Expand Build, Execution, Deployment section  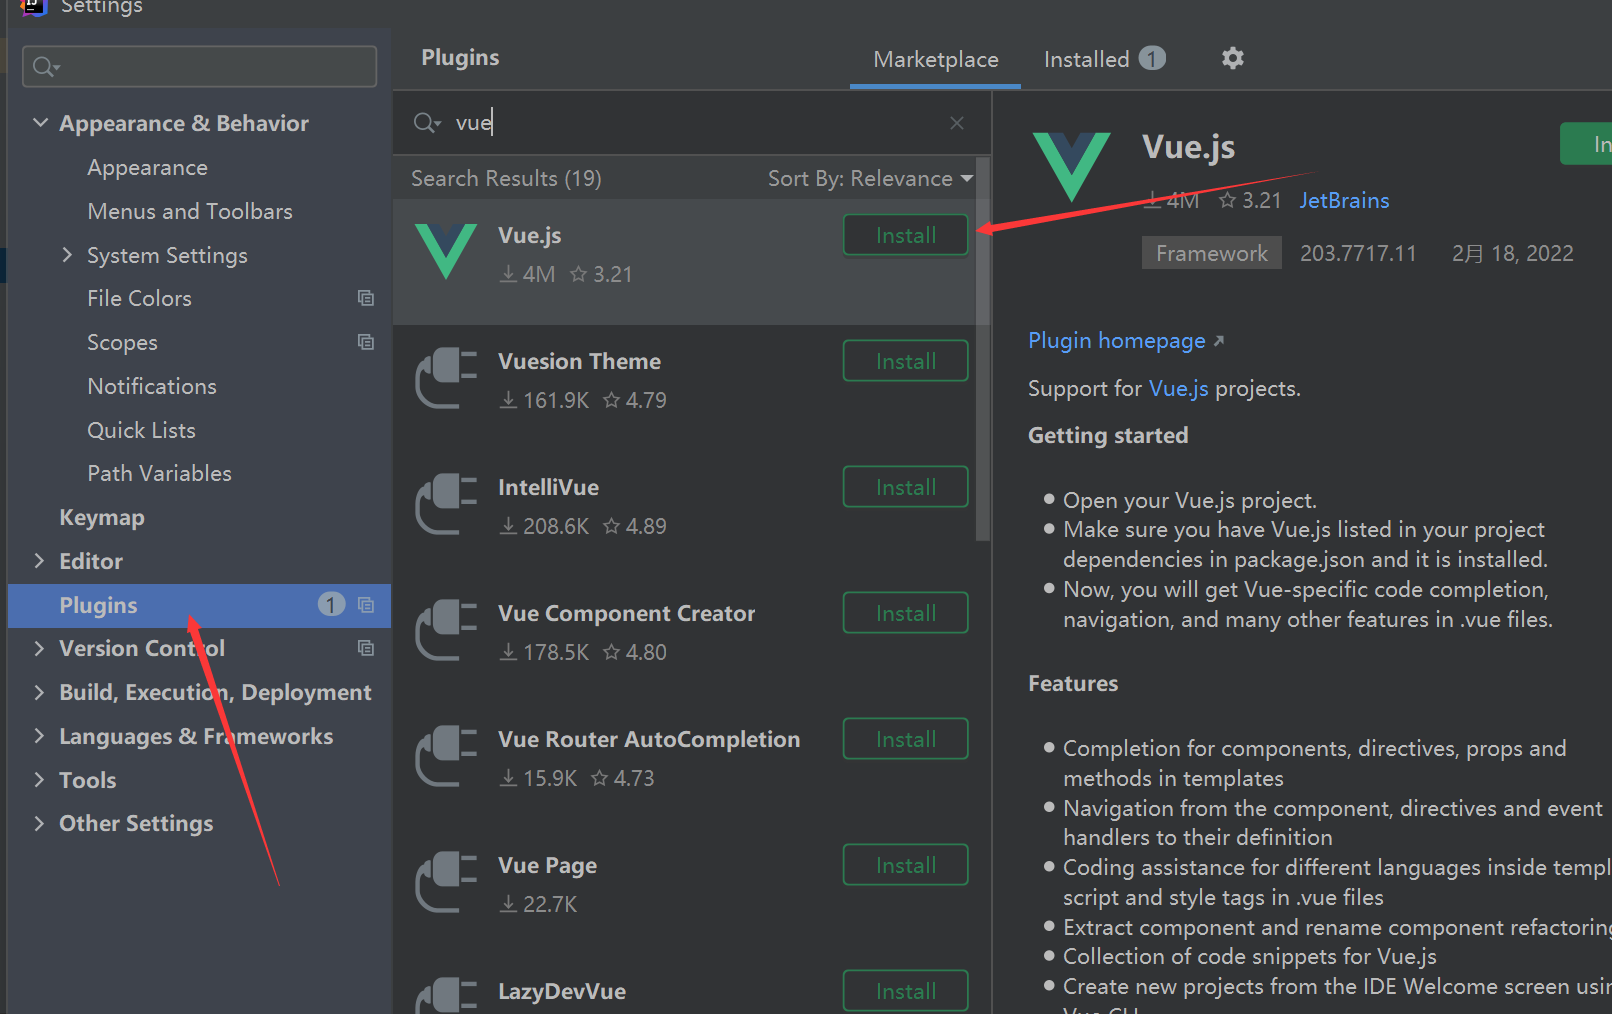click(39, 692)
